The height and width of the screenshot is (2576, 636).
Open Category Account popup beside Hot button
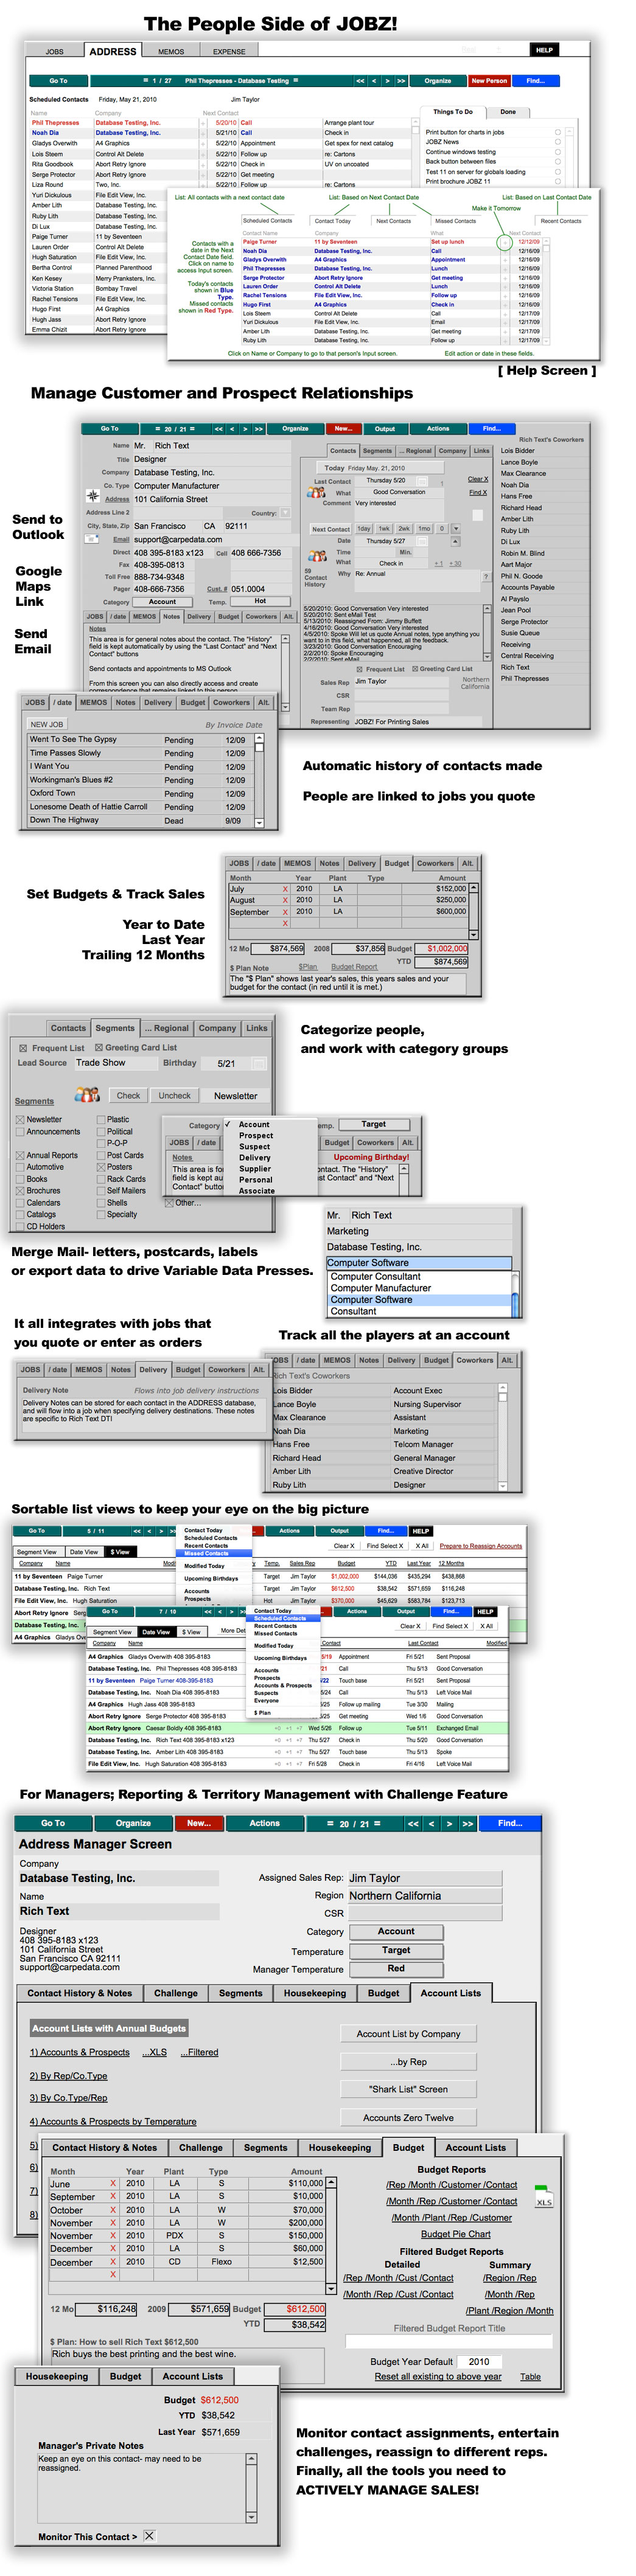tap(162, 602)
